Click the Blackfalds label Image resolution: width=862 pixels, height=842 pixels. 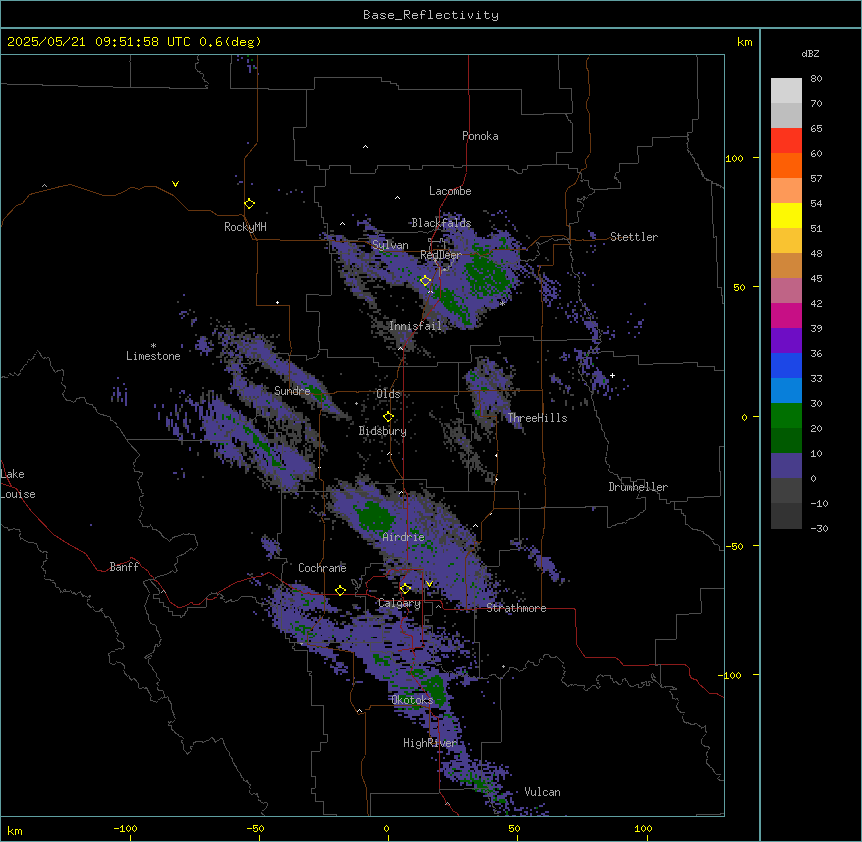[x=441, y=223]
